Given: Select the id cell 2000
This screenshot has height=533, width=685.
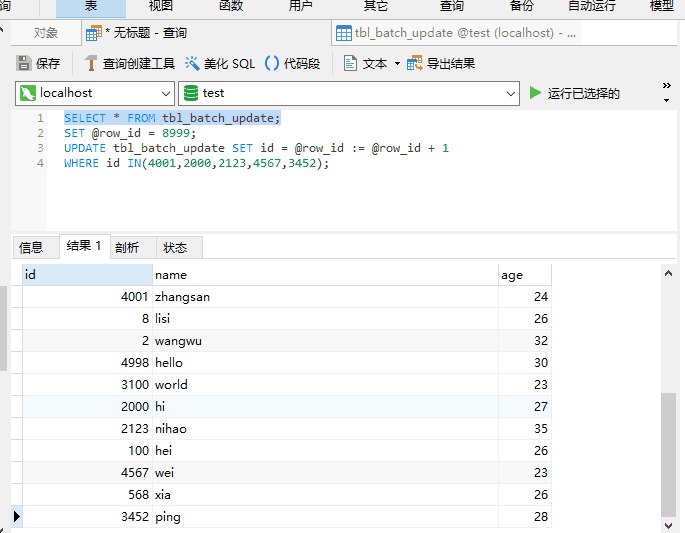Looking at the screenshot, I should click(87, 407).
